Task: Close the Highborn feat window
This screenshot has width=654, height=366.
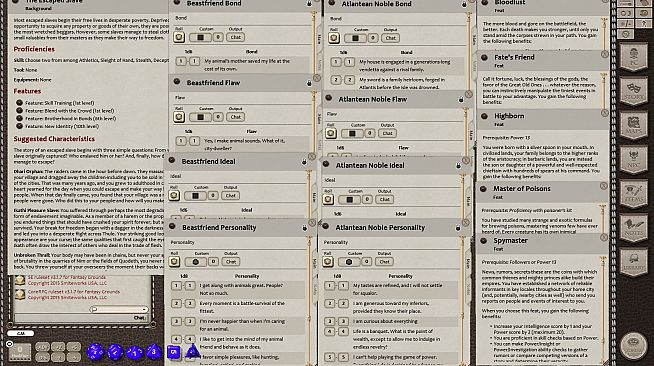Action: [x=604, y=113]
